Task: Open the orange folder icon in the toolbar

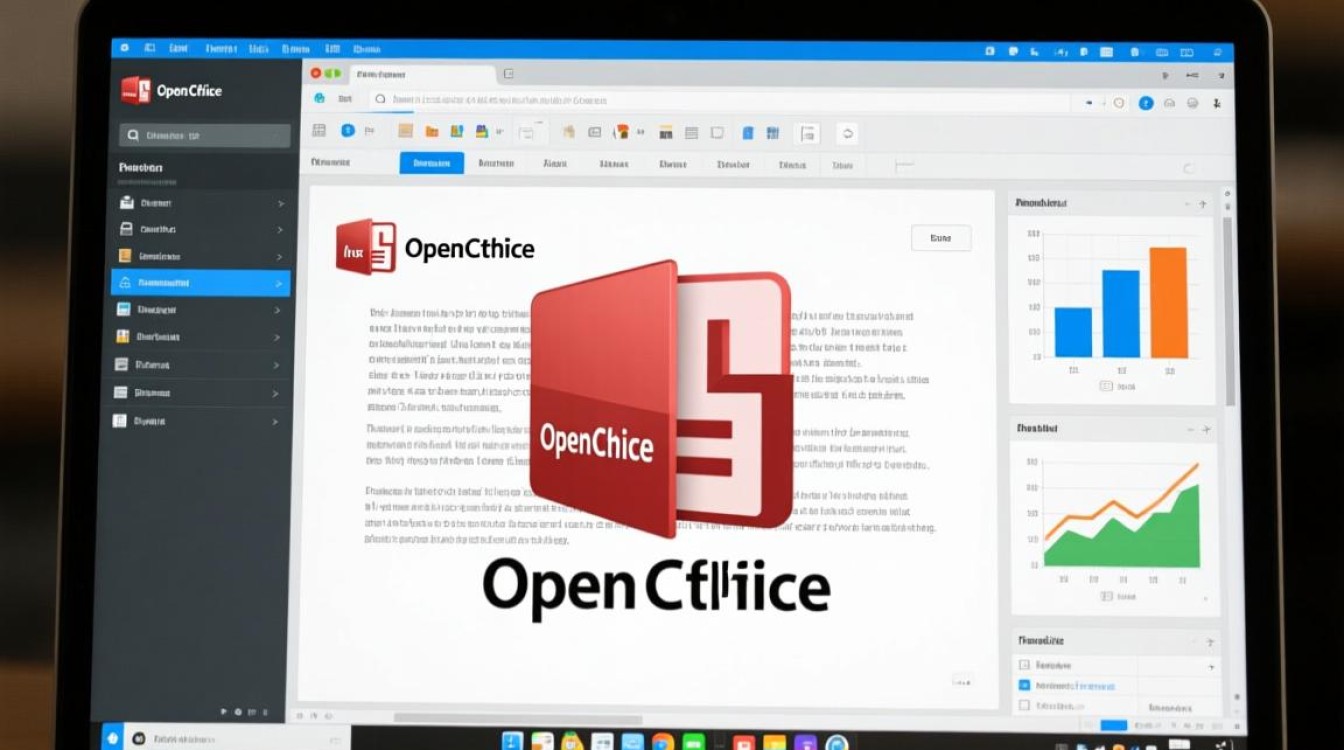Action: [431, 131]
